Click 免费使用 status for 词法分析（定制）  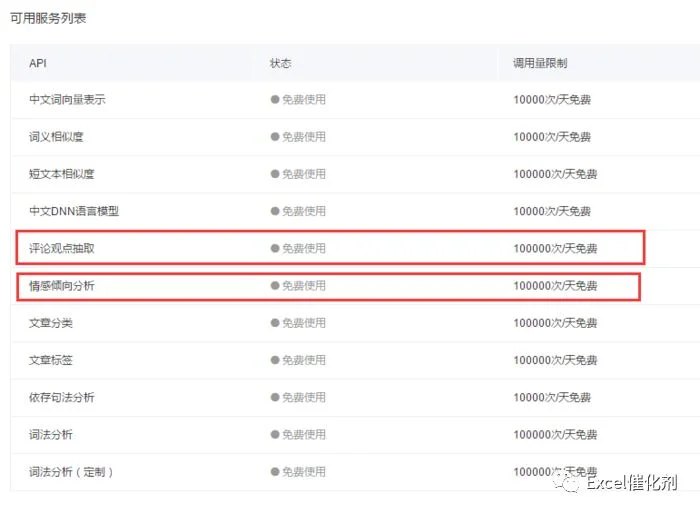(304, 472)
